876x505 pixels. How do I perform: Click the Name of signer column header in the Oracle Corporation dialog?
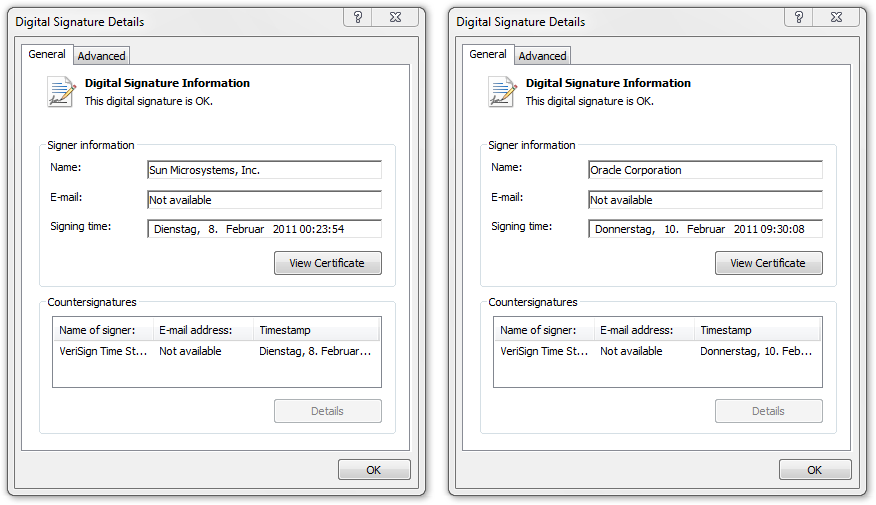point(544,330)
